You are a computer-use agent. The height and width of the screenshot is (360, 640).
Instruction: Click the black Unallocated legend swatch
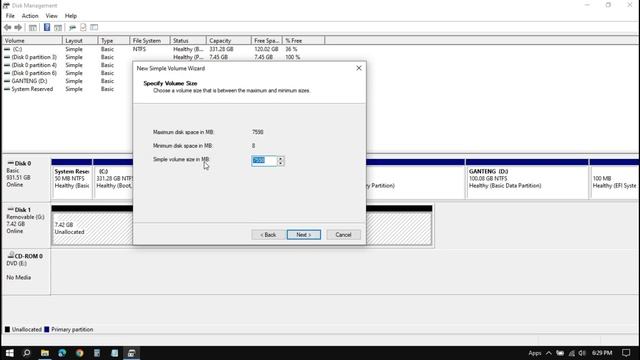(x=7, y=329)
